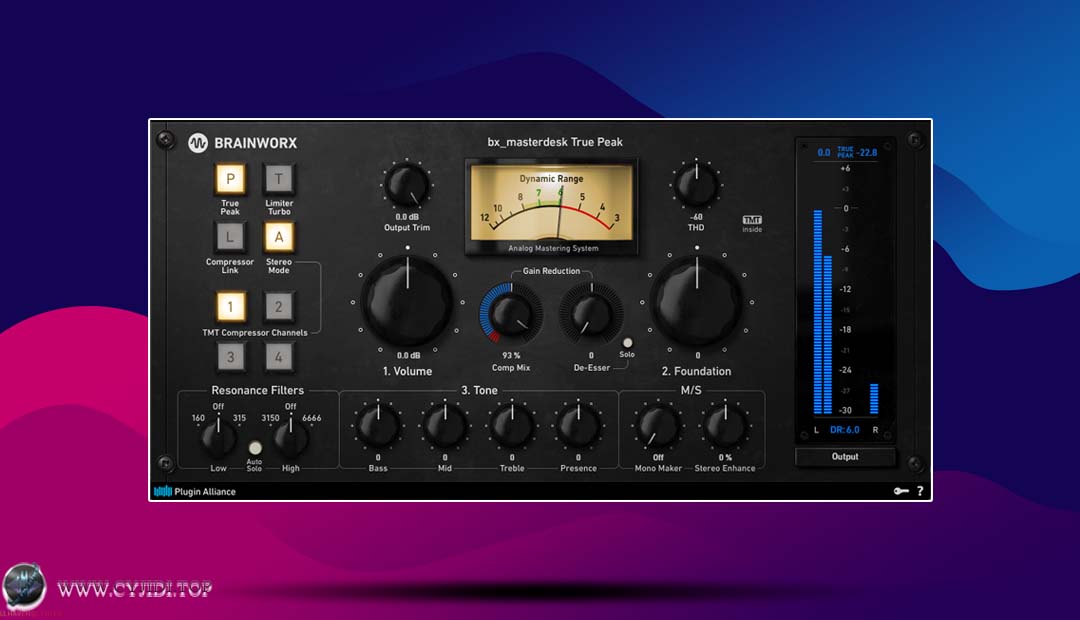This screenshot has height=620, width=1080.
Task: Click the 0.0 true peak readout
Action: 824,152
